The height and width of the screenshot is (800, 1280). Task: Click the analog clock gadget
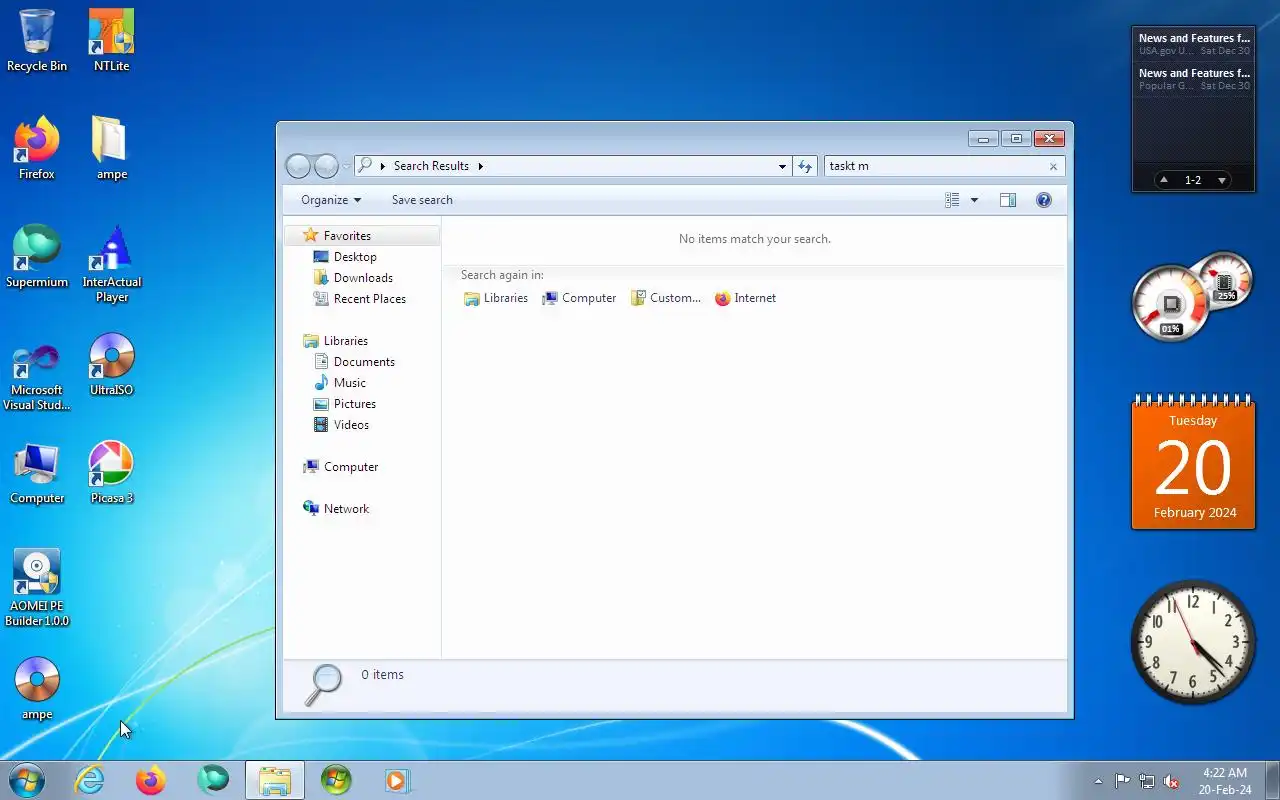click(x=1193, y=641)
